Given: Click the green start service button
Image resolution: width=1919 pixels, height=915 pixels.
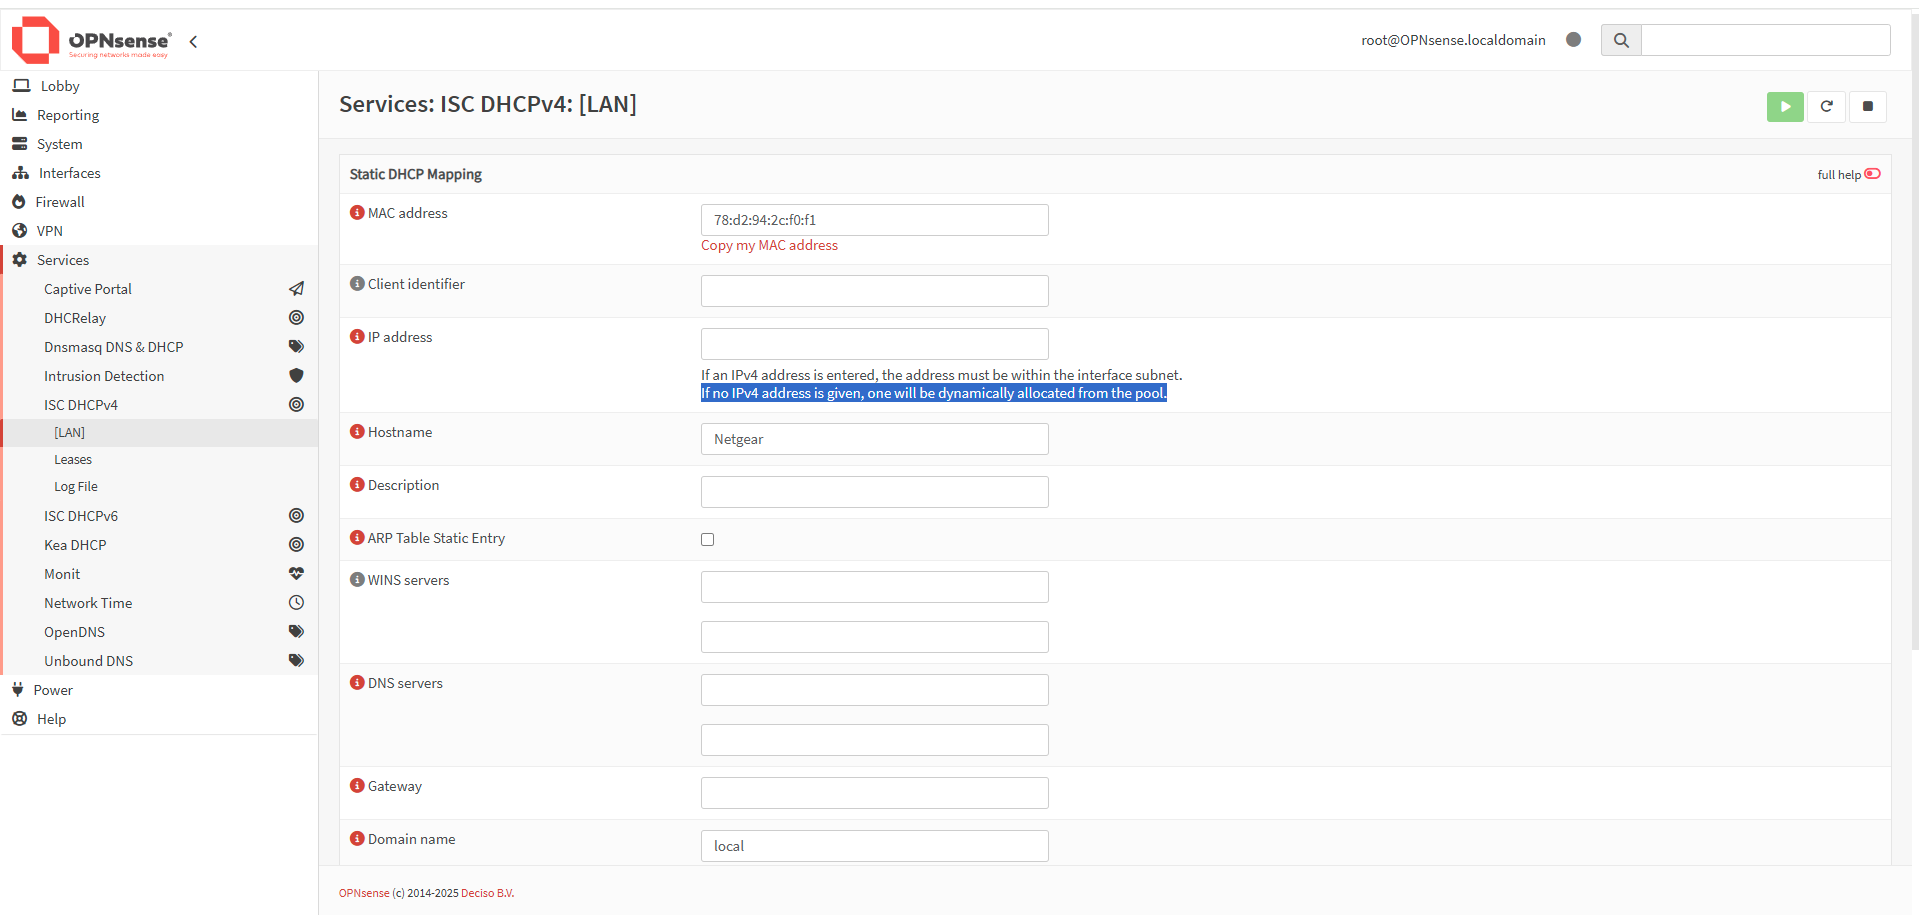Looking at the screenshot, I should coord(1785,107).
